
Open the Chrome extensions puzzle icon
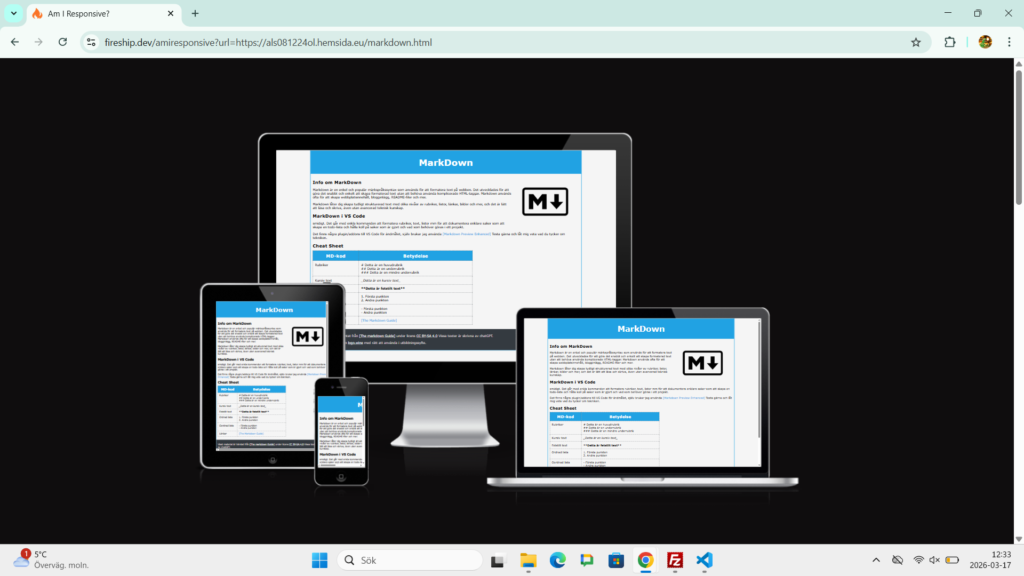pyautogui.click(x=950, y=42)
